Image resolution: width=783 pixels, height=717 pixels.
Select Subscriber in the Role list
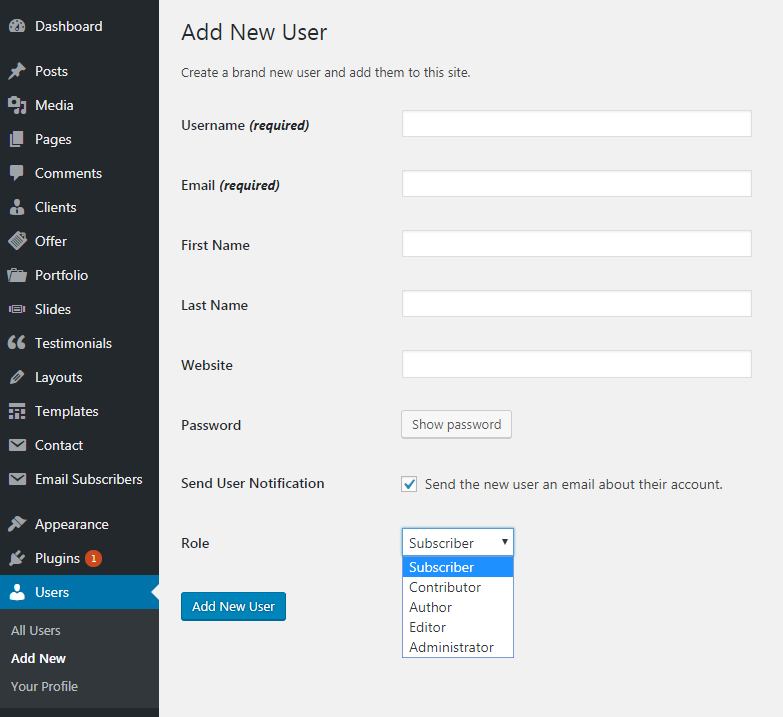coord(457,567)
